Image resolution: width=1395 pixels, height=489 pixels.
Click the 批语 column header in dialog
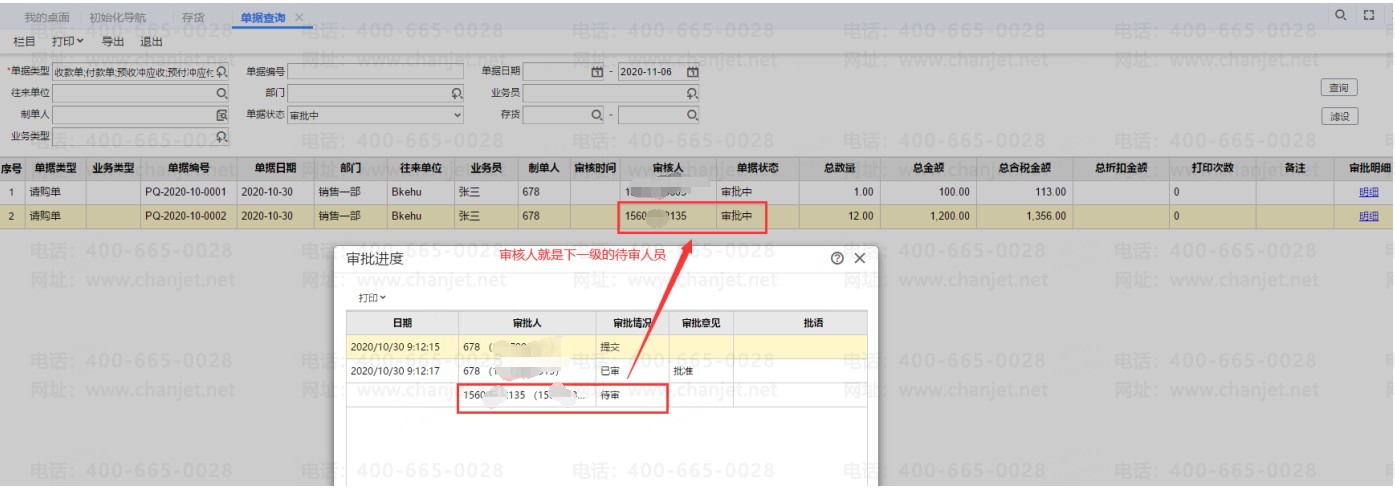(x=811, y=323)
